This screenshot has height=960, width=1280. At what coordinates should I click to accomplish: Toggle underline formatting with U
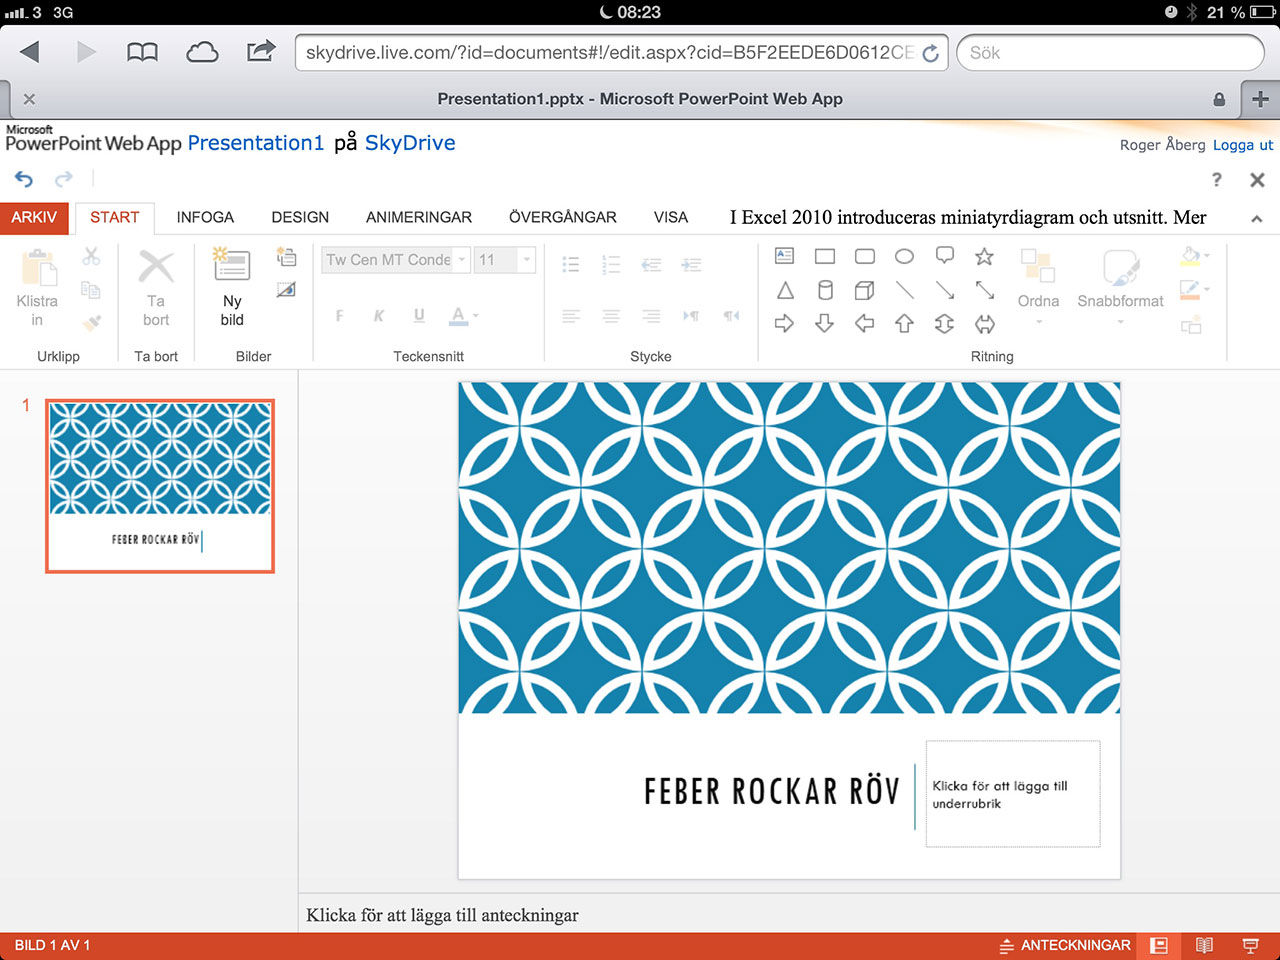pos(417,315)
